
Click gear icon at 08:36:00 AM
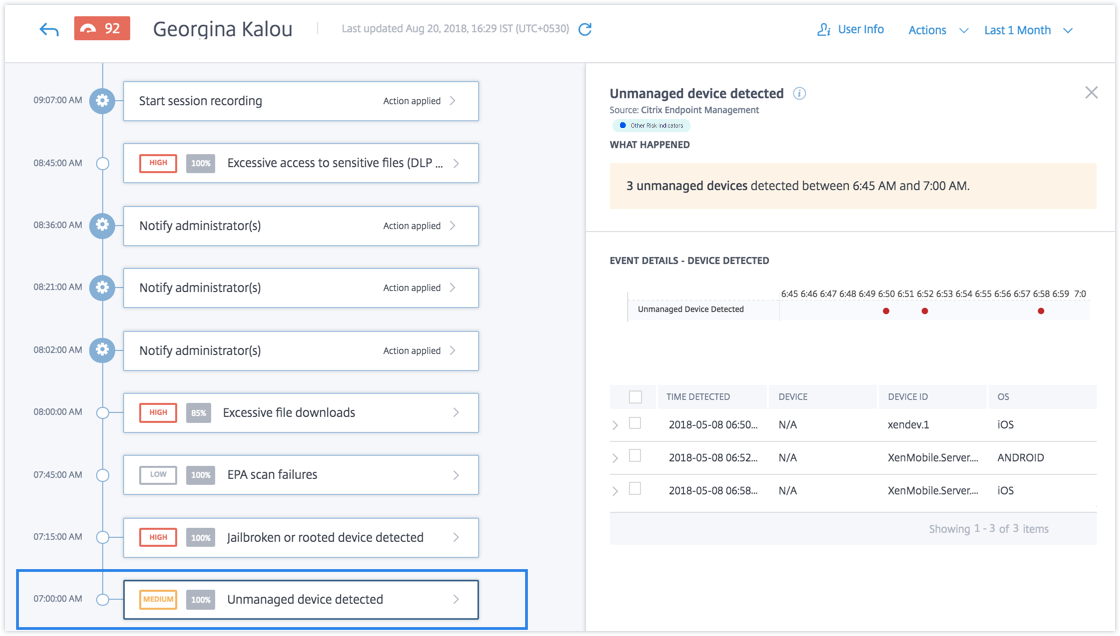pyautogui.click(x=102, y=225)
